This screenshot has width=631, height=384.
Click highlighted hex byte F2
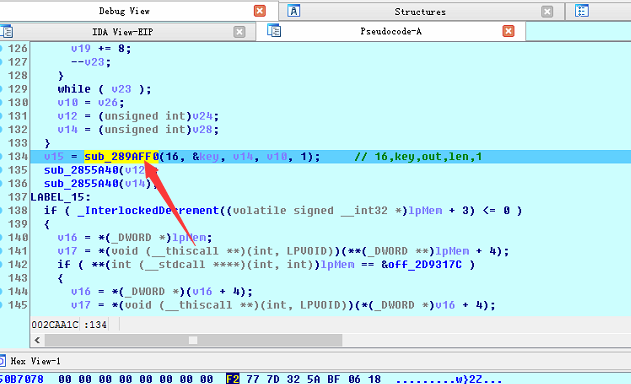point(233,379)
